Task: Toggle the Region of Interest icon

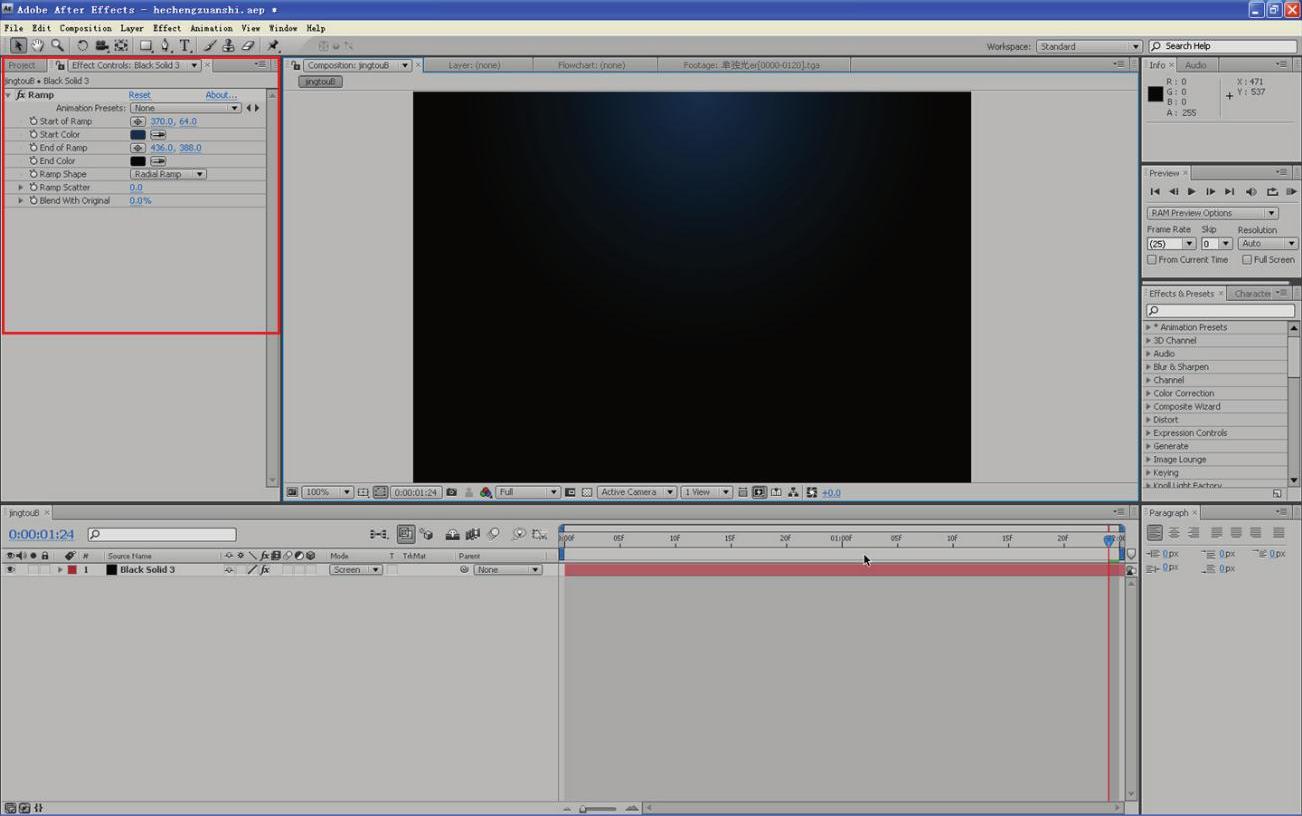Action: click(570, 492)
